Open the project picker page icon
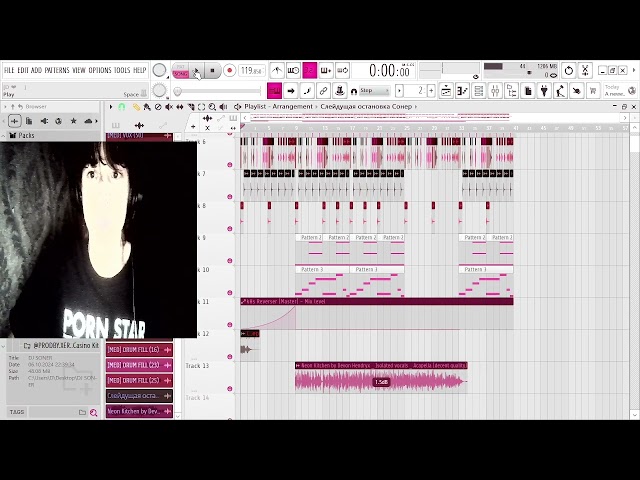 pos(528,91)
